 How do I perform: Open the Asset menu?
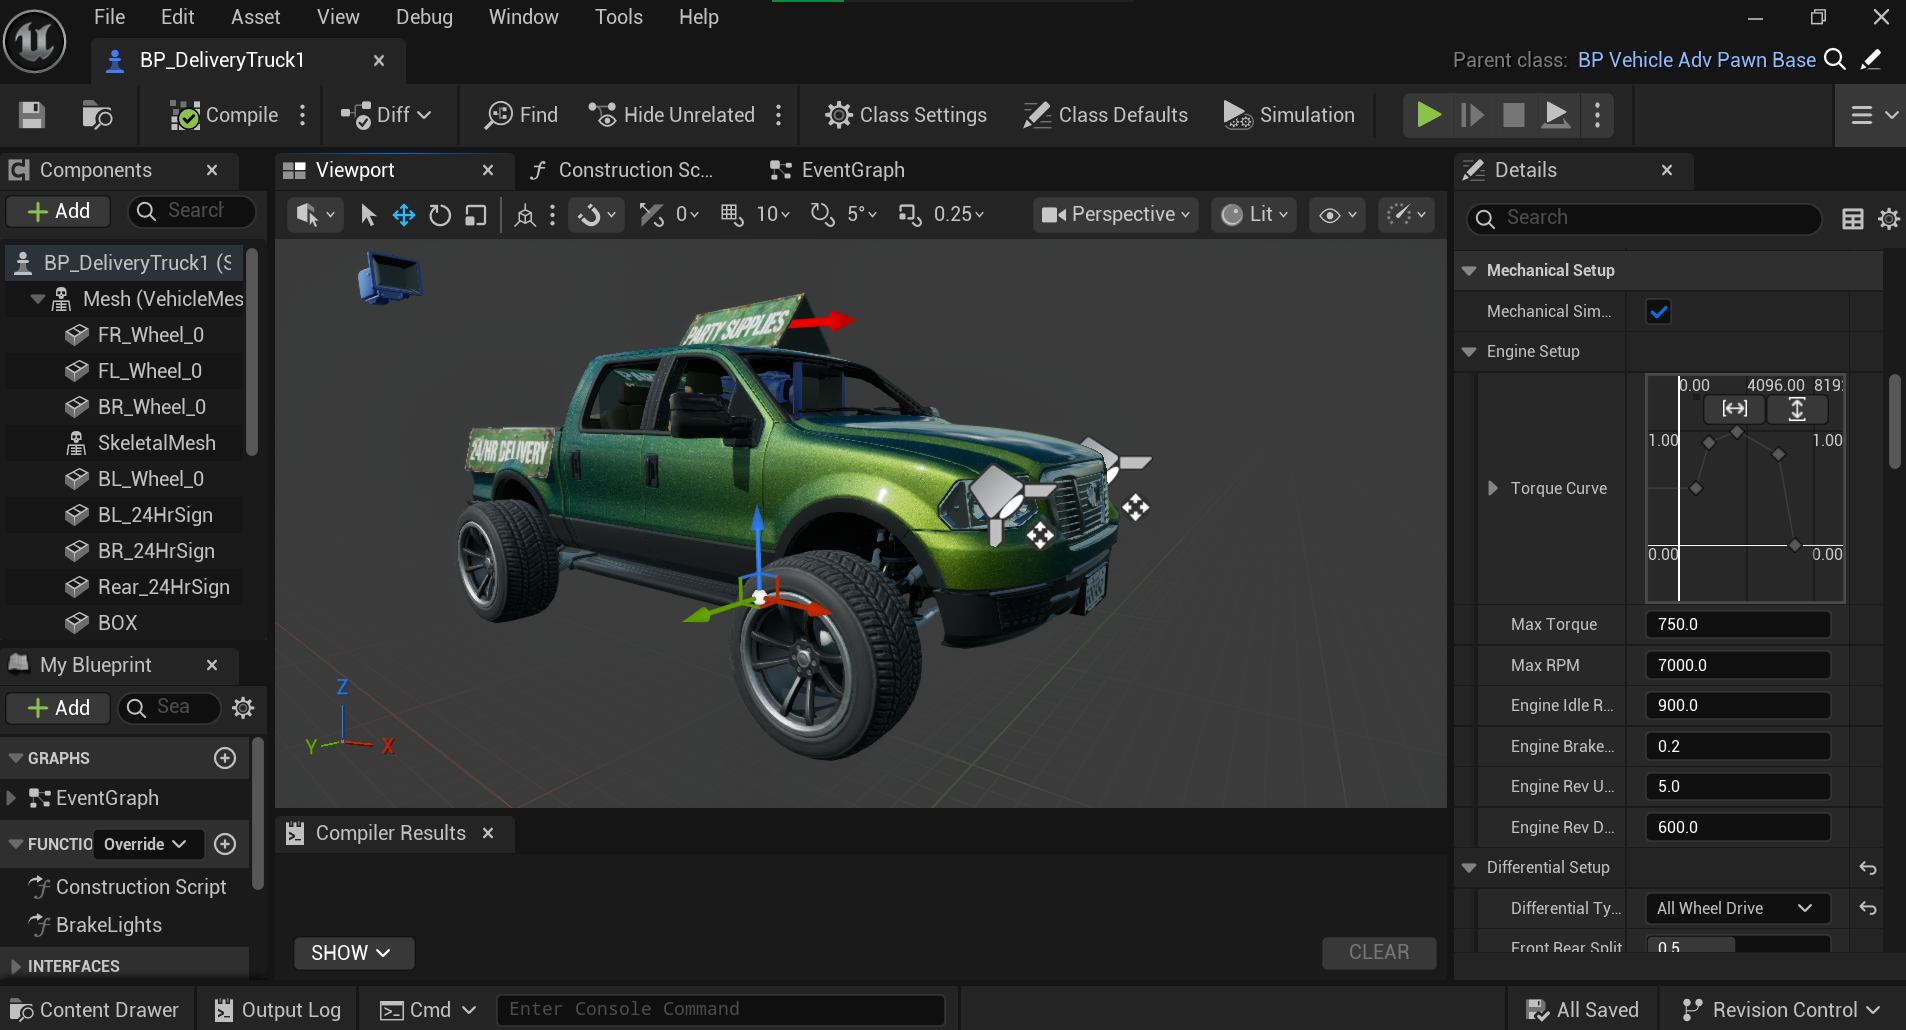(x=255, y=17)
